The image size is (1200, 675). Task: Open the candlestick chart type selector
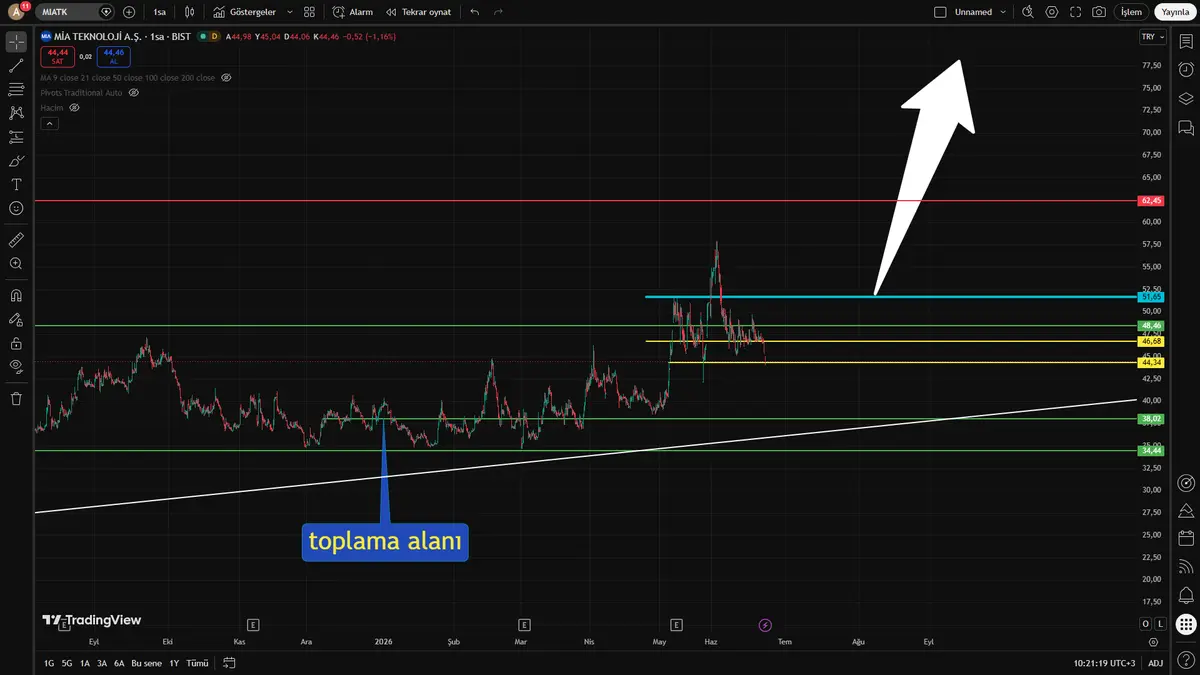click(x=190, y=12)
